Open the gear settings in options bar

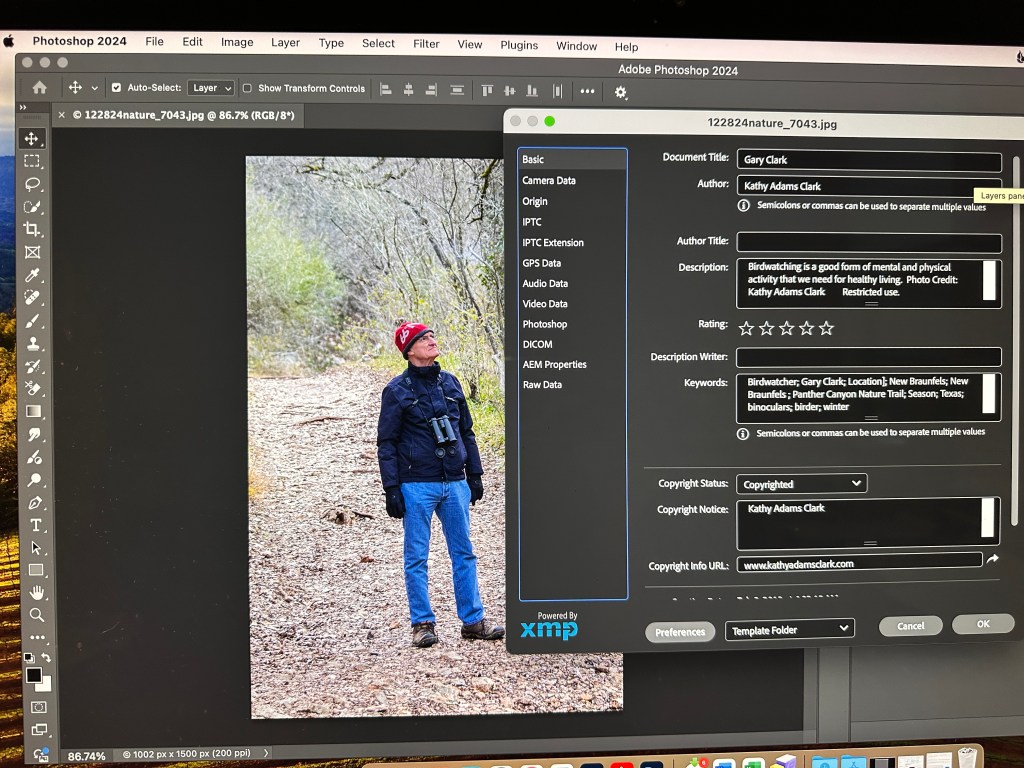621,92
